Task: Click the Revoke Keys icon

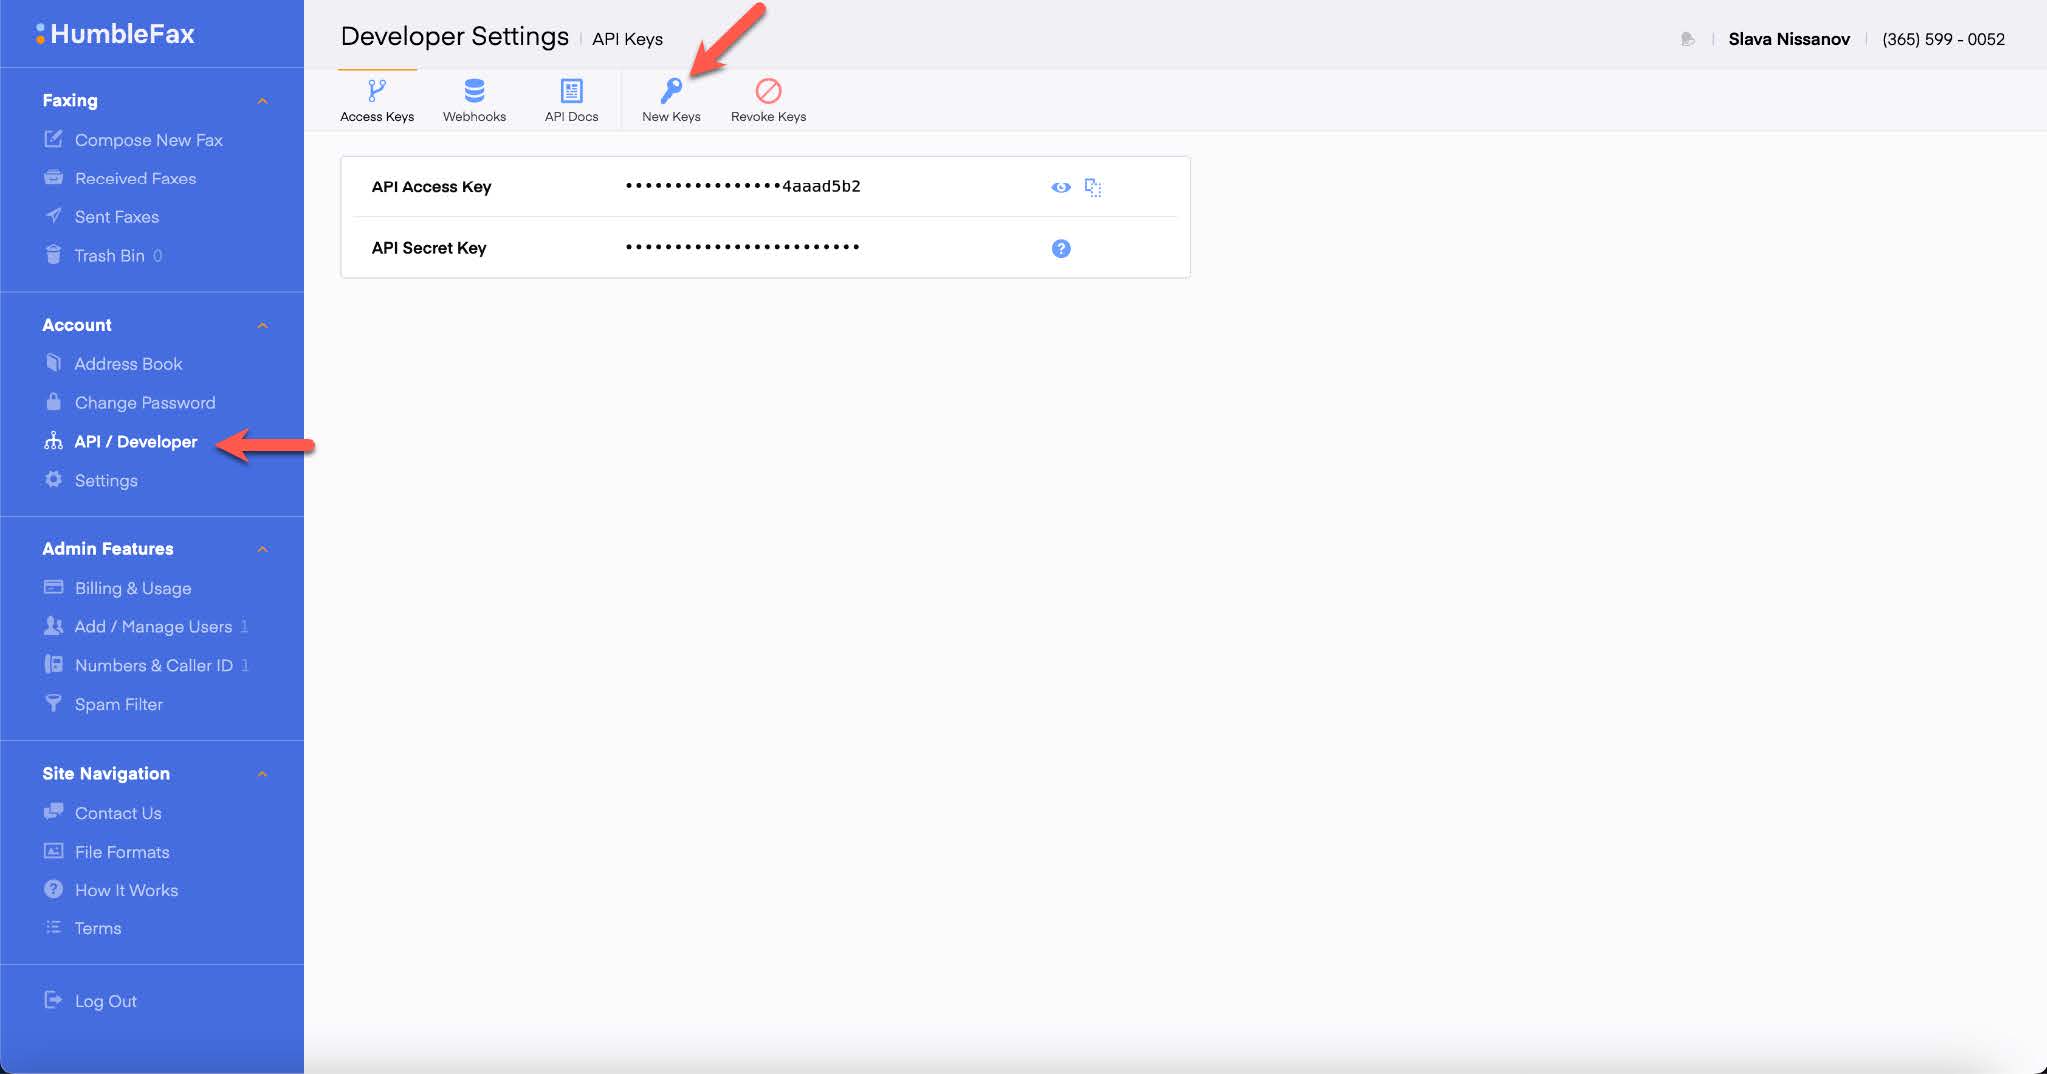Action: (x=766, y=91)
